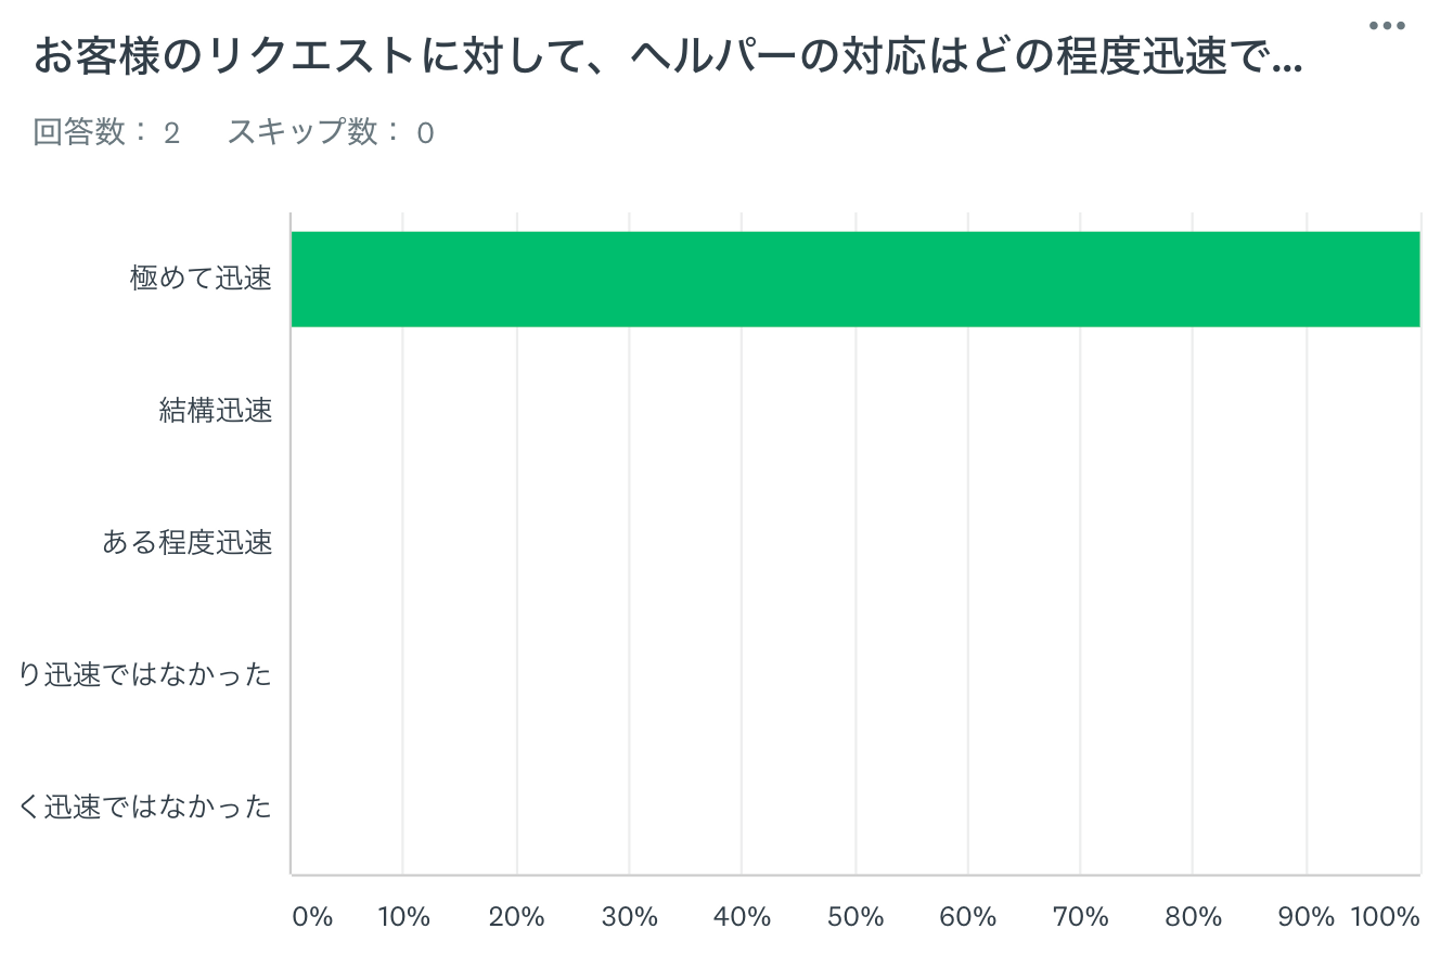Click the label ending in く迅速ではなかった
The image size is (1440, 967).
pos(145,807)
